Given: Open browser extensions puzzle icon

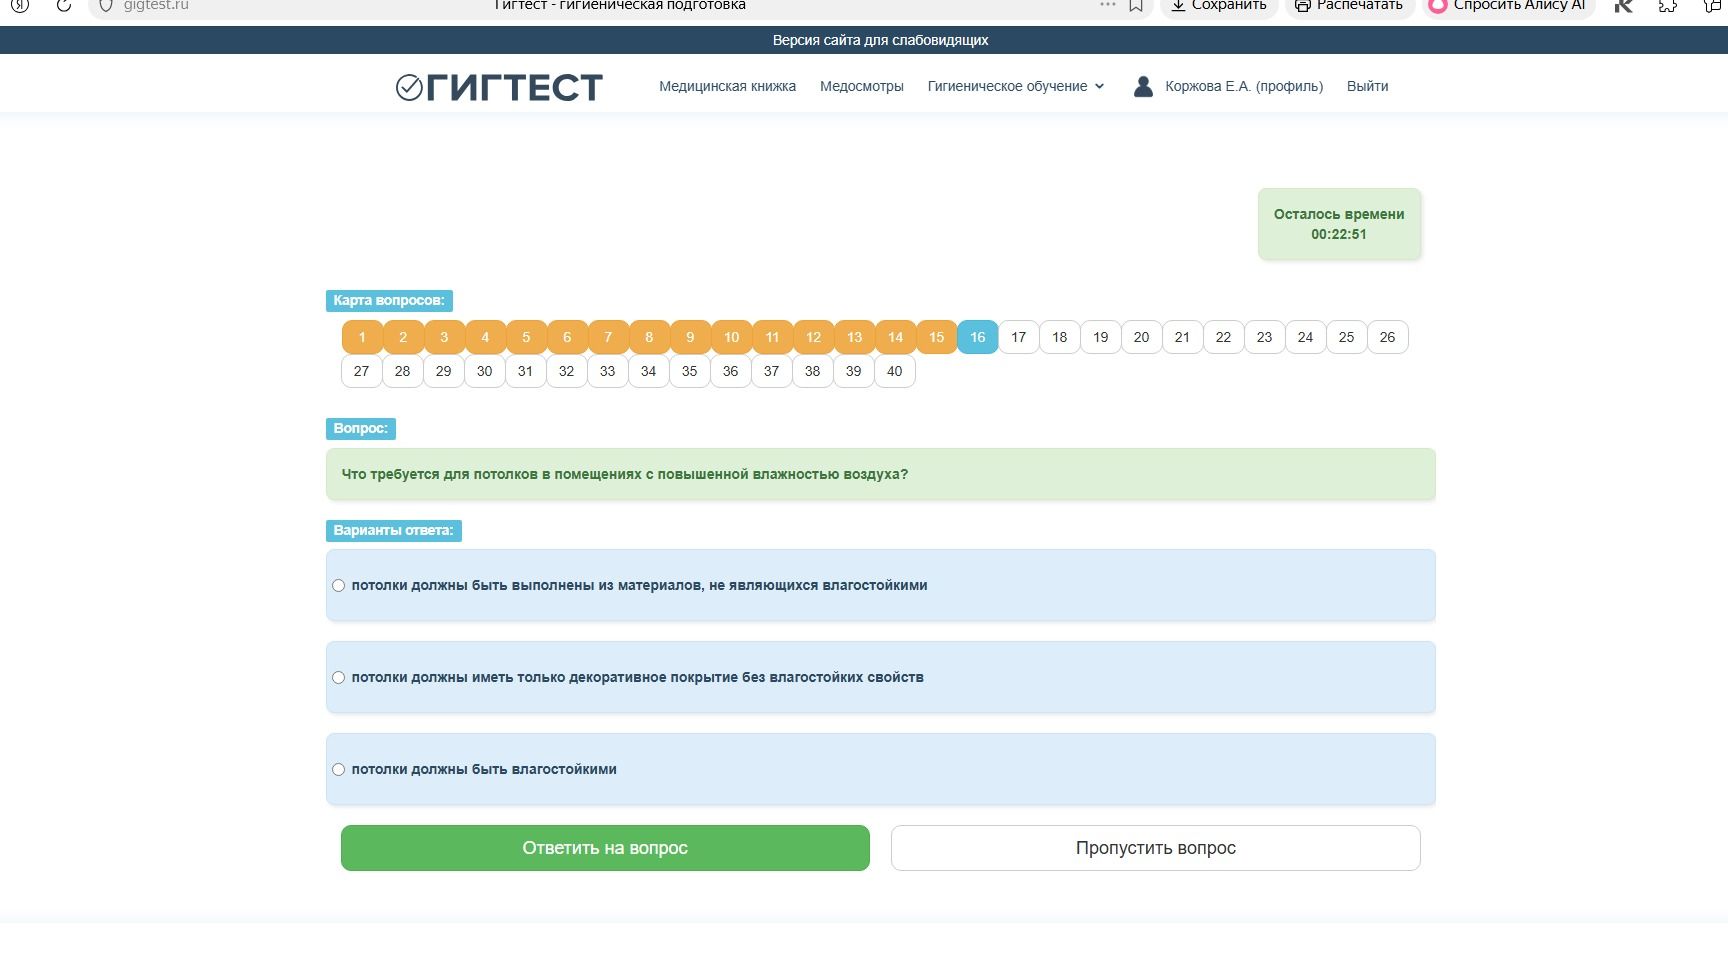Looking at the screenshot, I should [x=1667, y=5].
